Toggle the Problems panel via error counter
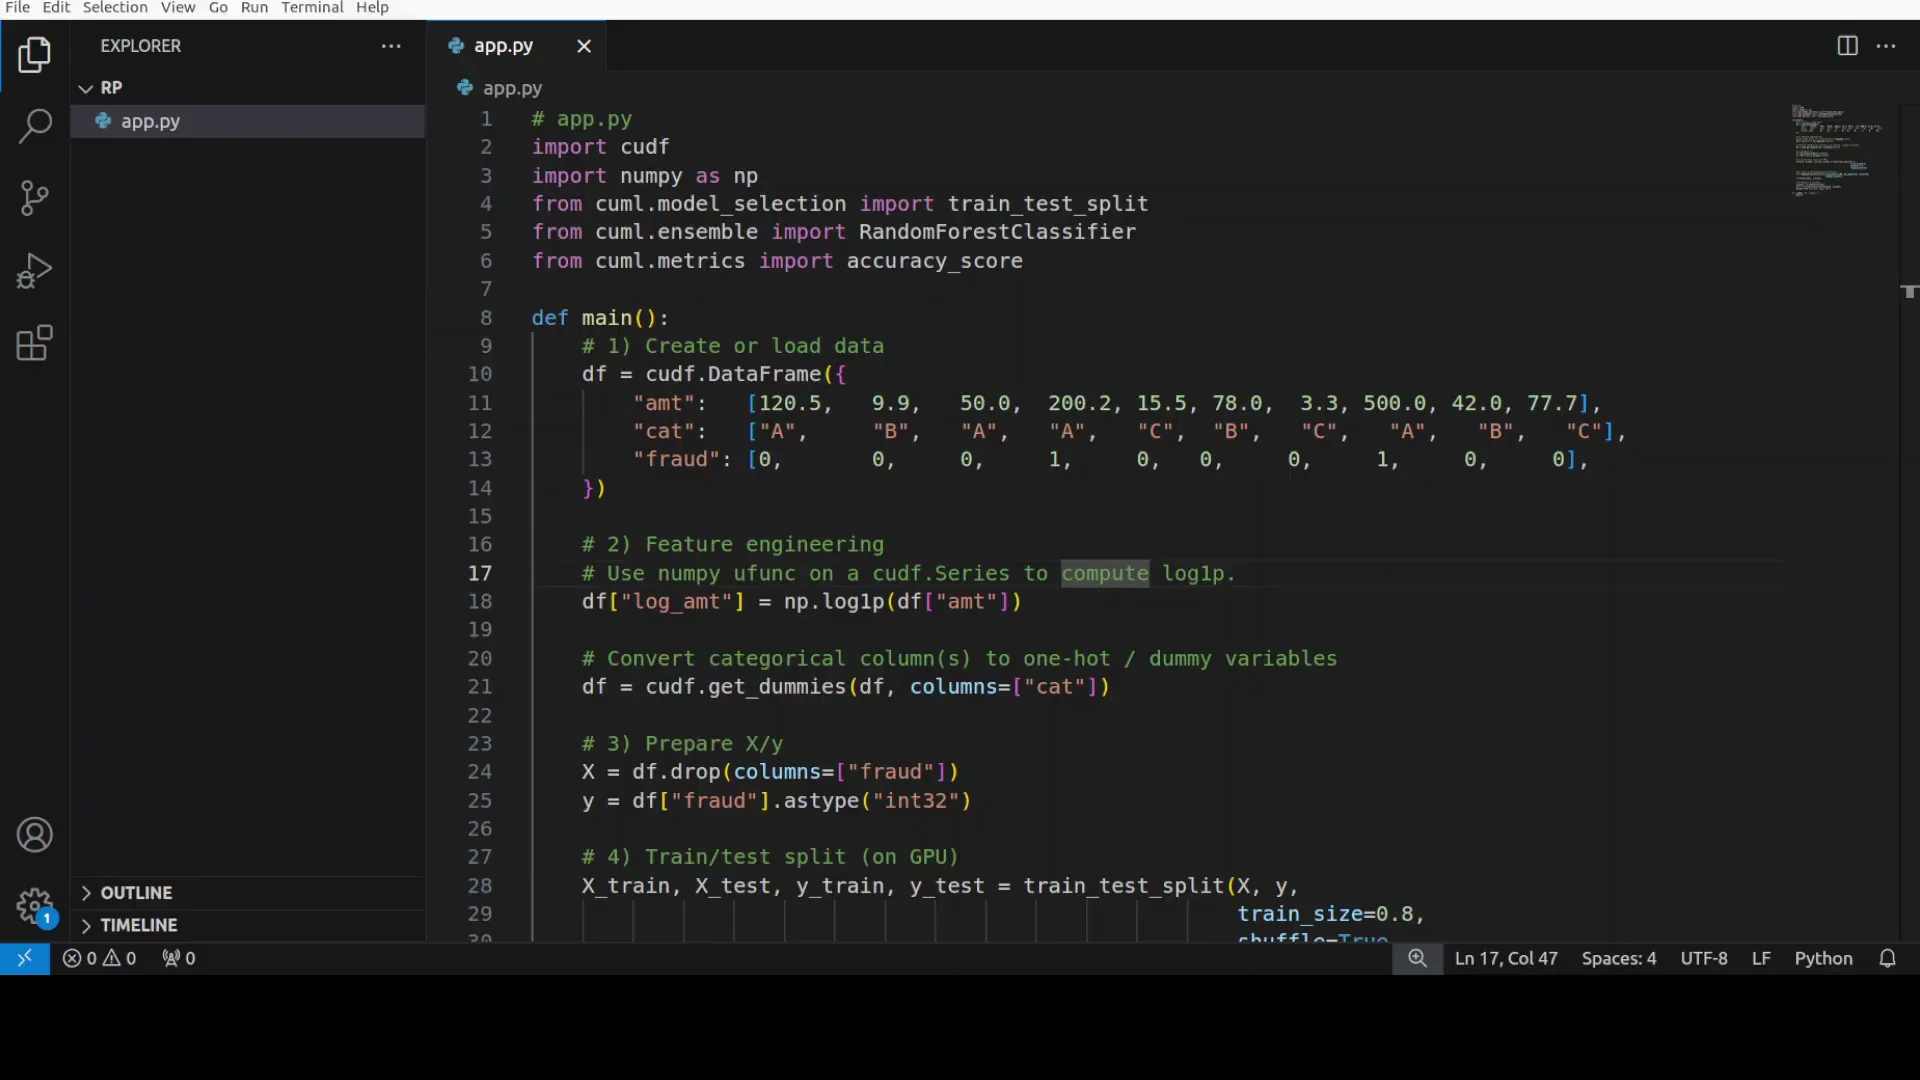This screenshot has width=1920, height=1080. 99,958
